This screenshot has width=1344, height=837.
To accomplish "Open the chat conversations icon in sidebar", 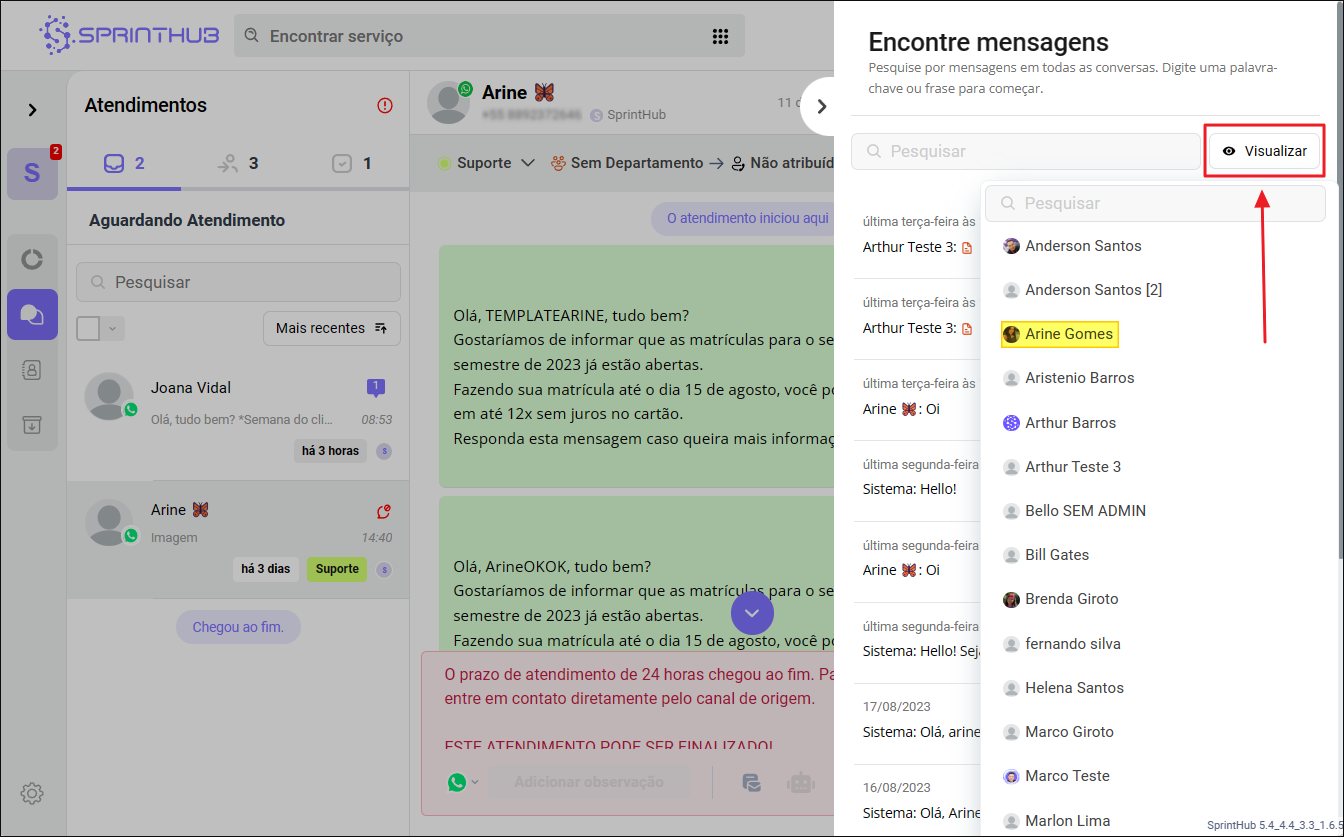I will pyautogui.click(x=32, y=315).
